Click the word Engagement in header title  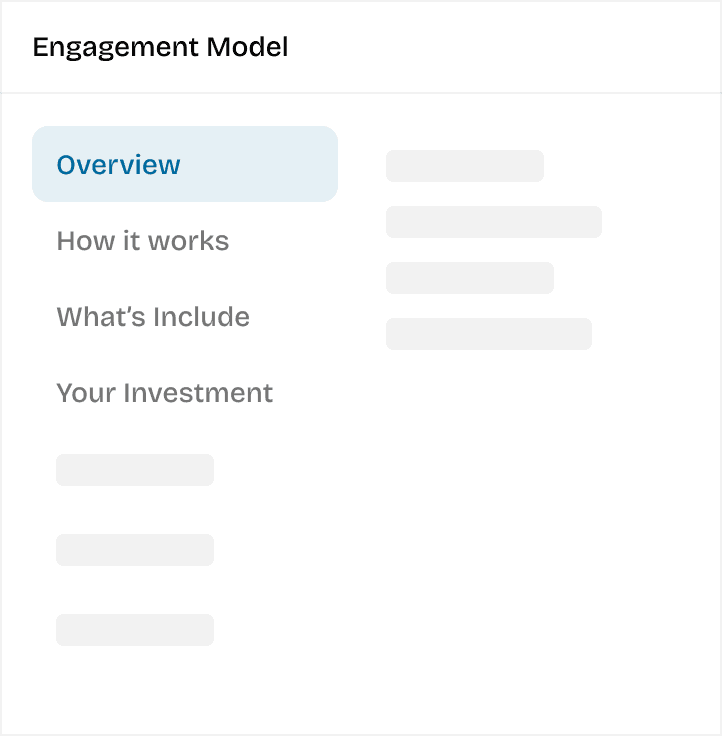(115, 47)
